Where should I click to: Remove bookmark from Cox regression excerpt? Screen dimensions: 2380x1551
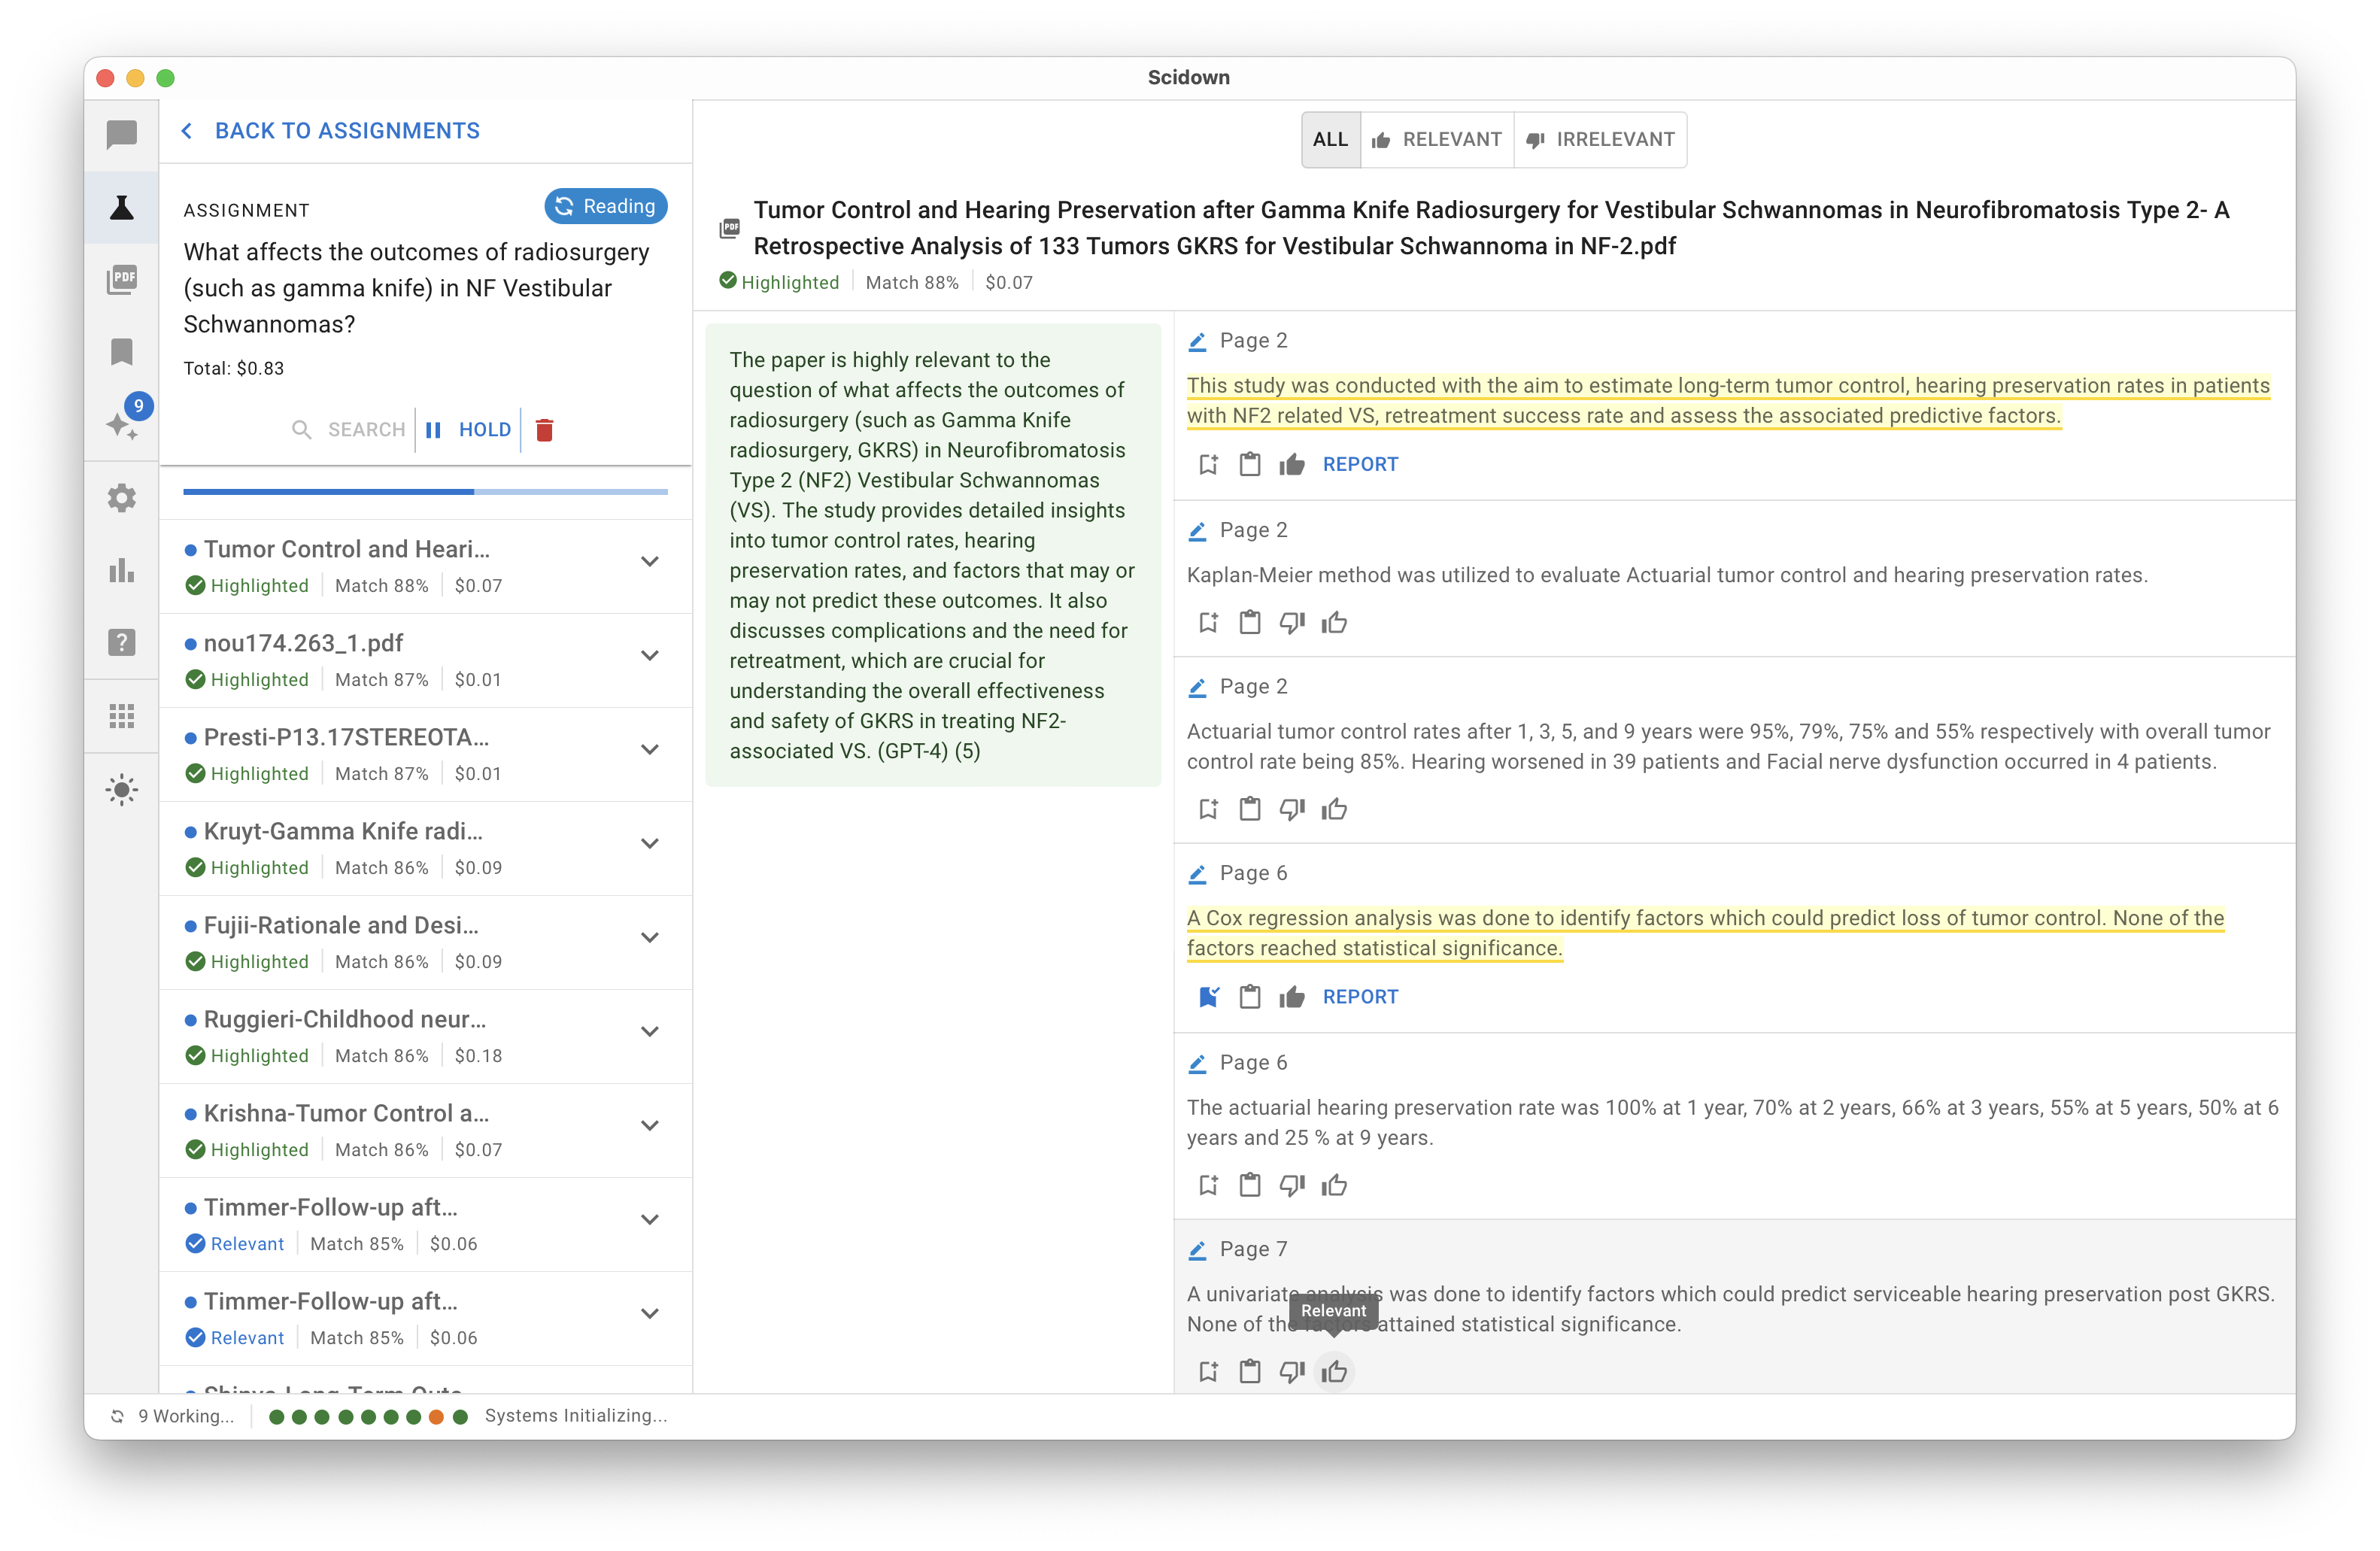tap(1208, 997)
